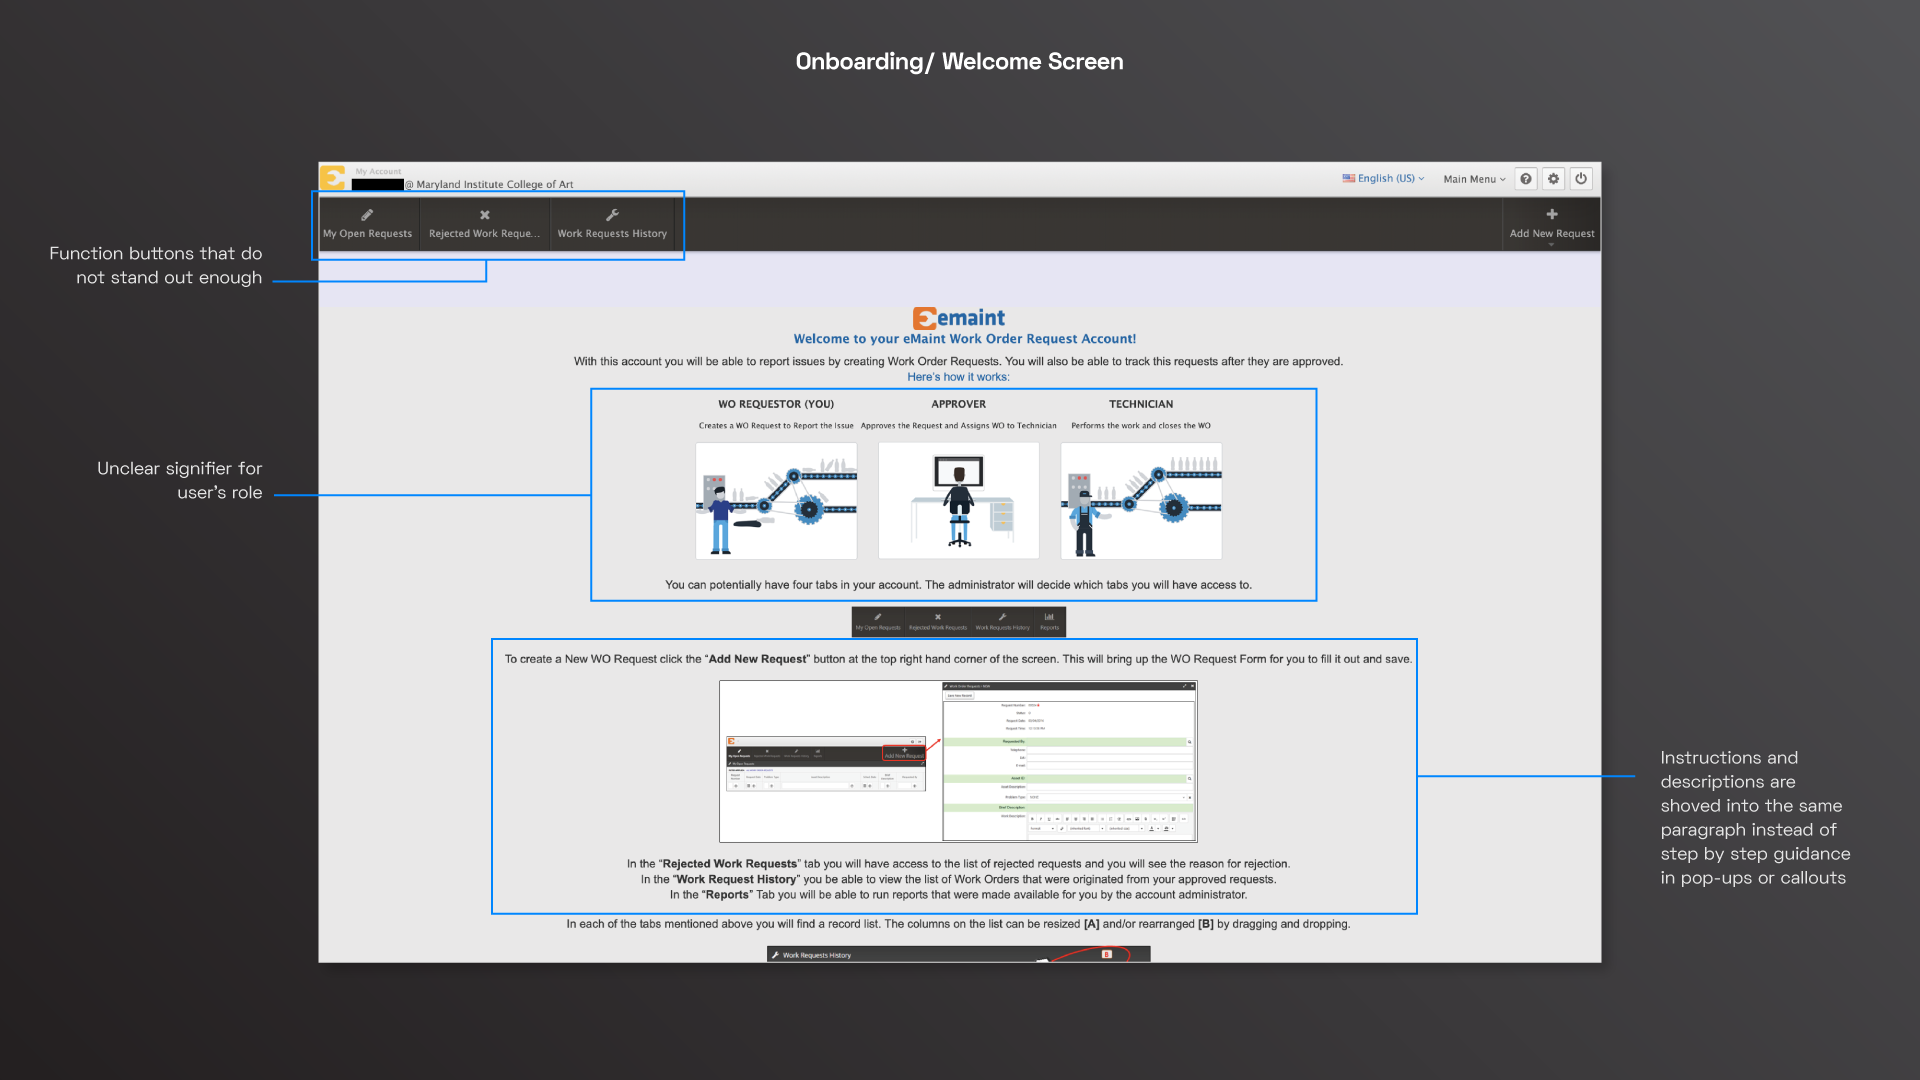
Task: Click the 'Welcome to your eMaint Work Order Request Account!' heading
Action: pyautogui.click(x=965, y=339)
